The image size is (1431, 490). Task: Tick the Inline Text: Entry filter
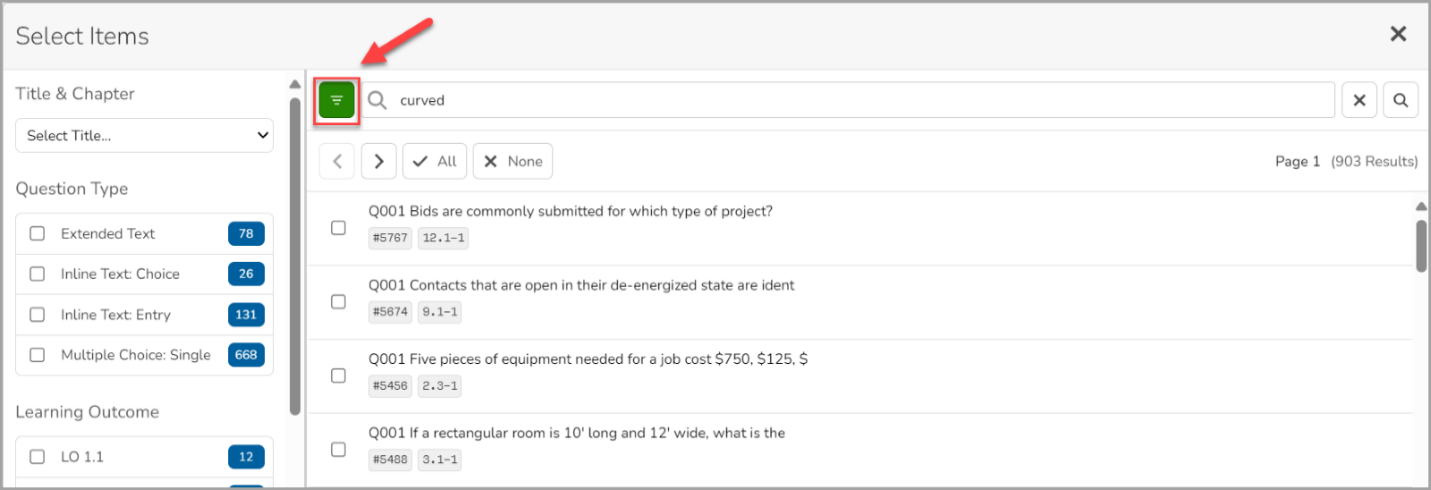pyautogui.click(x=37, y=314)
